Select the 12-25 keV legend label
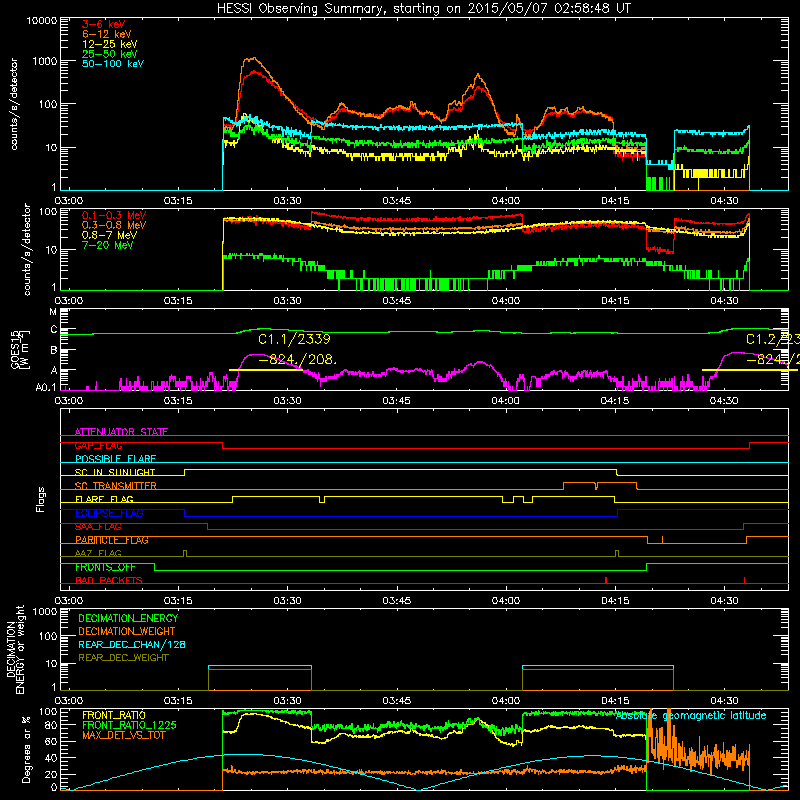800x800 pixels. tap(109, 44)
